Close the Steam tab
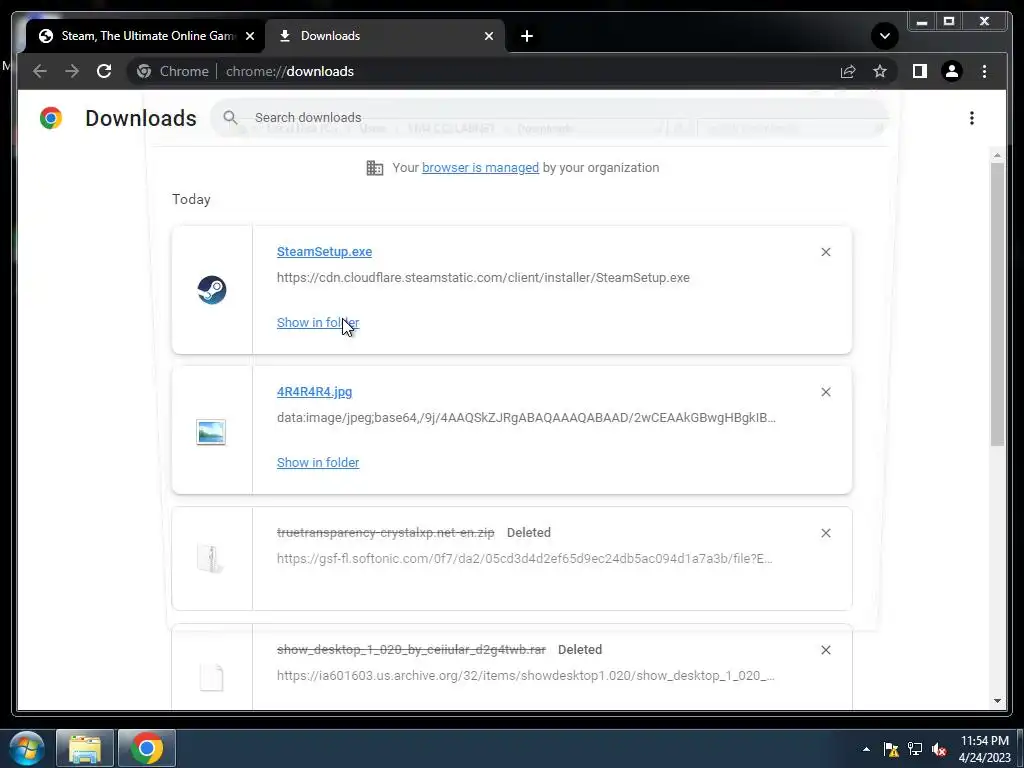The height and width of the screenshot is (768, 1024). tap(249, 36)
